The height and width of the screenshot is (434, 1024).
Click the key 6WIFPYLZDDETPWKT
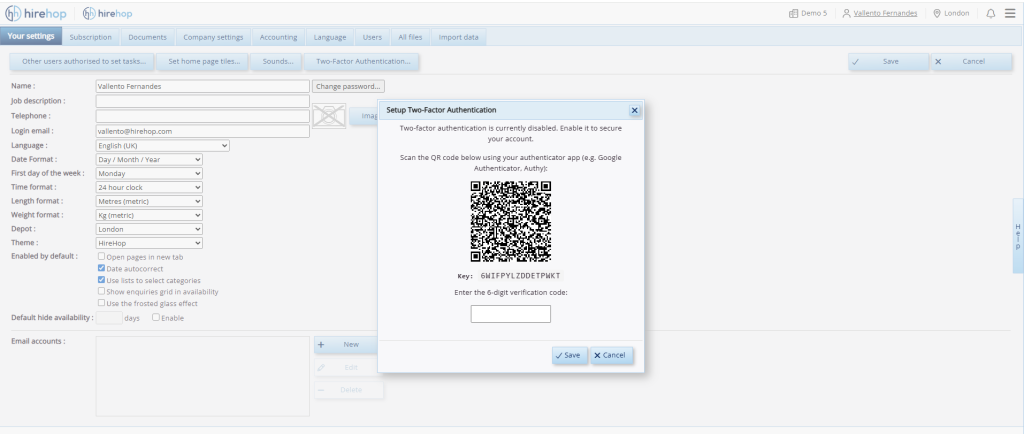tap(520, 276)
